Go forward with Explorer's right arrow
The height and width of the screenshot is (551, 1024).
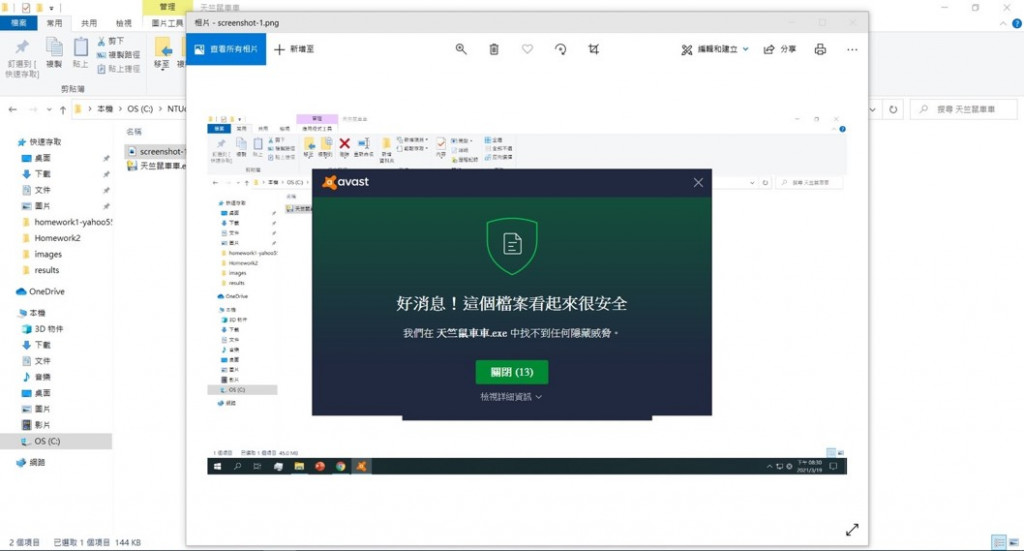(33, 110)
